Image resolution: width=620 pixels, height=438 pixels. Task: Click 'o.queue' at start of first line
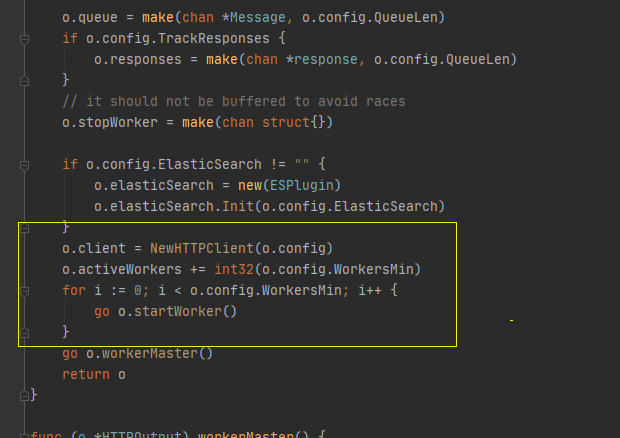point(90,18)
